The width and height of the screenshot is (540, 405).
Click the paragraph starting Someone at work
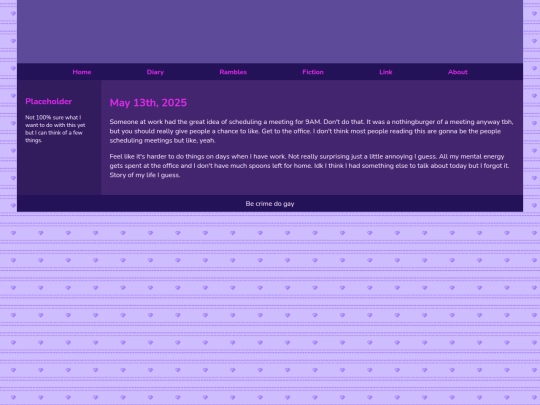311,131
